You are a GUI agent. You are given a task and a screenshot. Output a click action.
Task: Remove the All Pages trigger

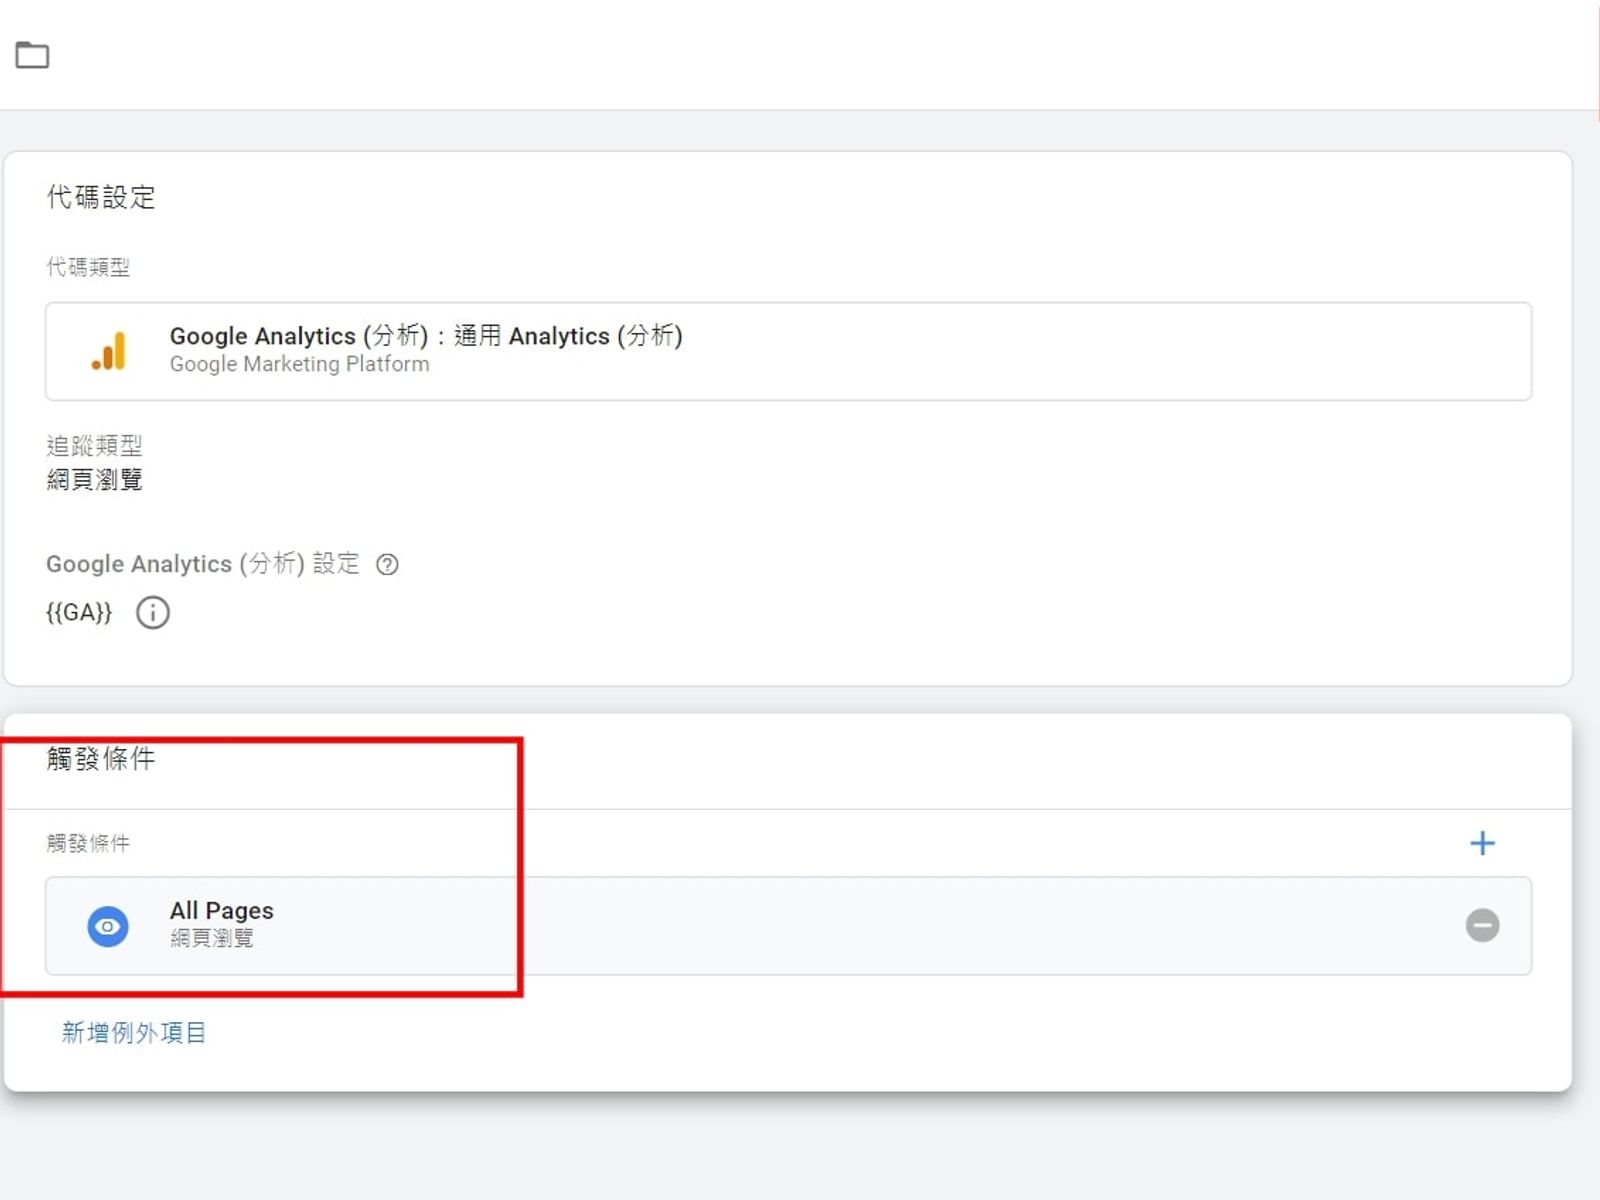tap(1482, 925)
